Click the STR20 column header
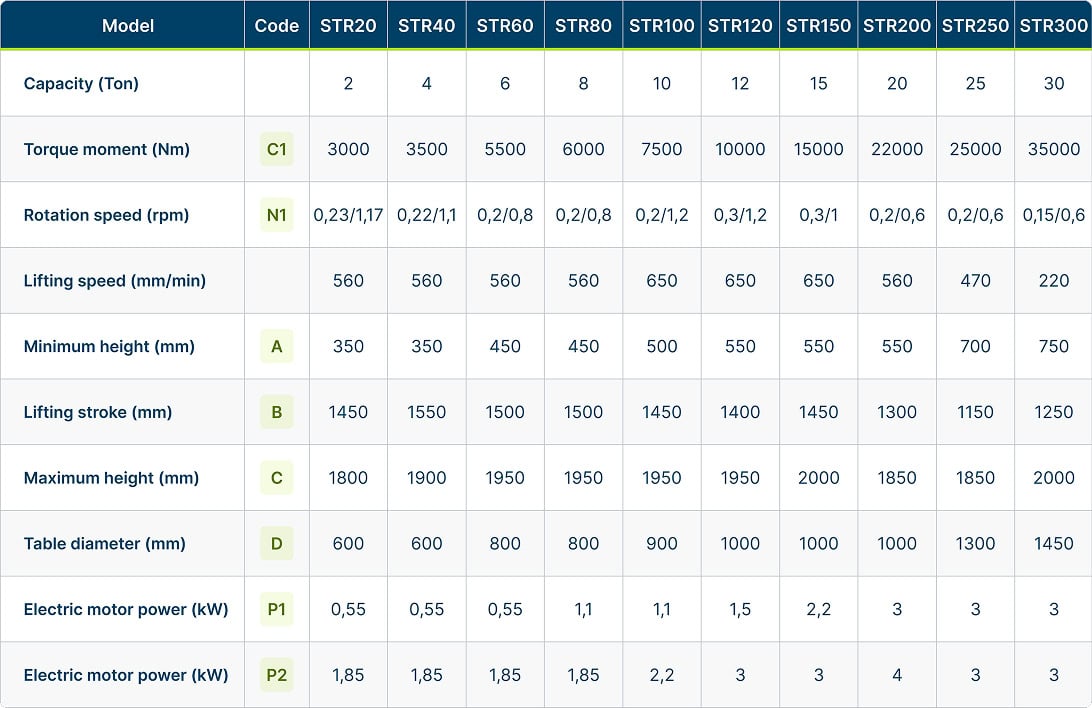This screenshot has height=708, width=1092. click(348, 25)
